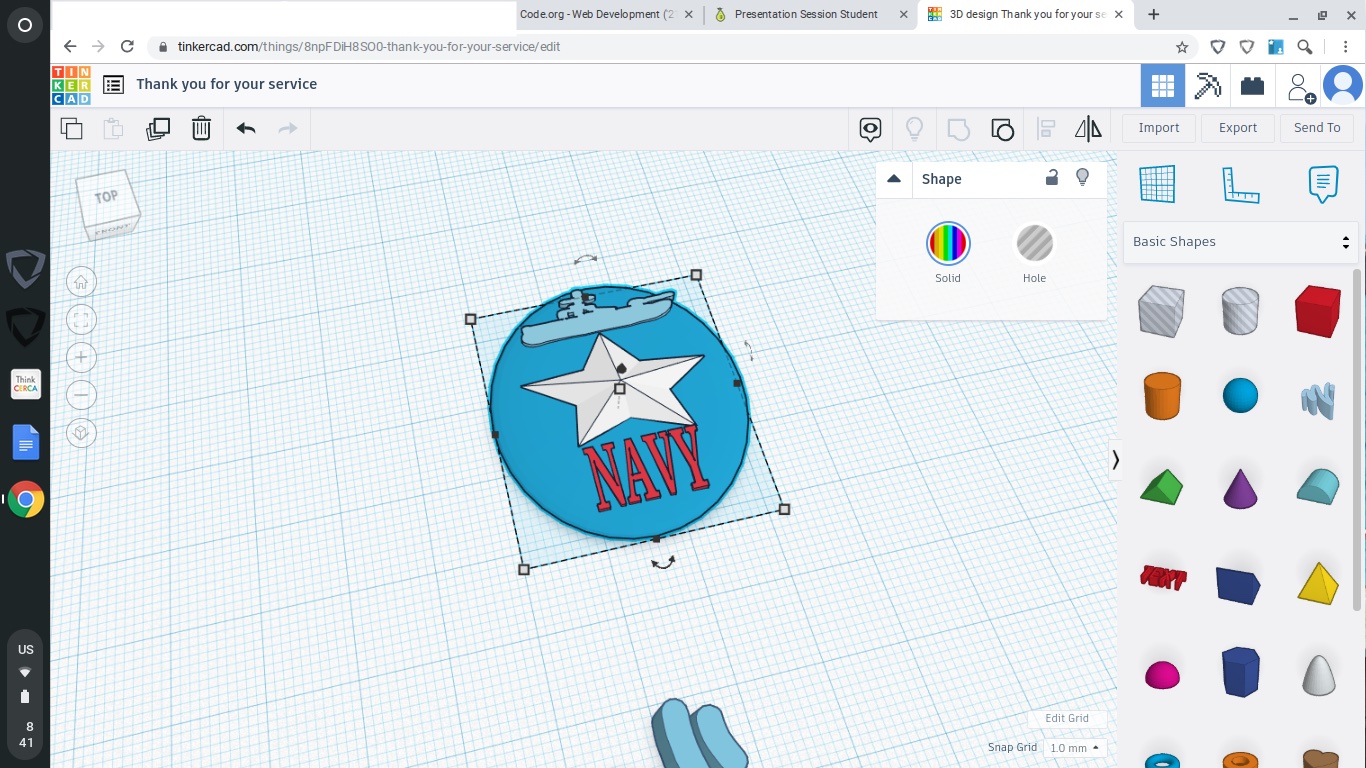Toggle the view notes visibility icon

[x=870, y=128]
